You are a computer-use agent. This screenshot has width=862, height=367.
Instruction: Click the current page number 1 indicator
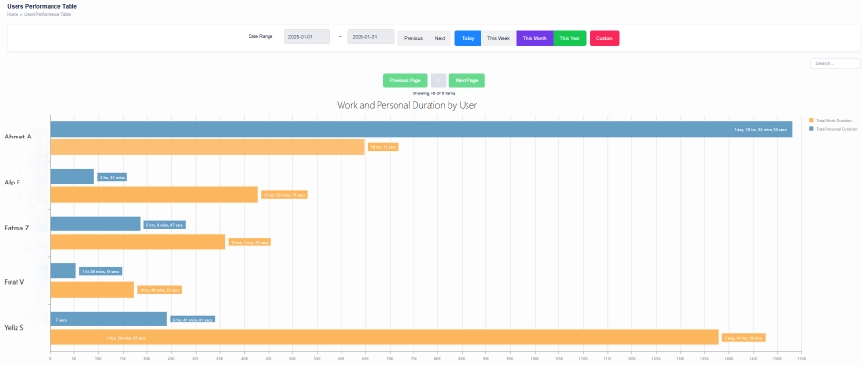tap(438, 80)
